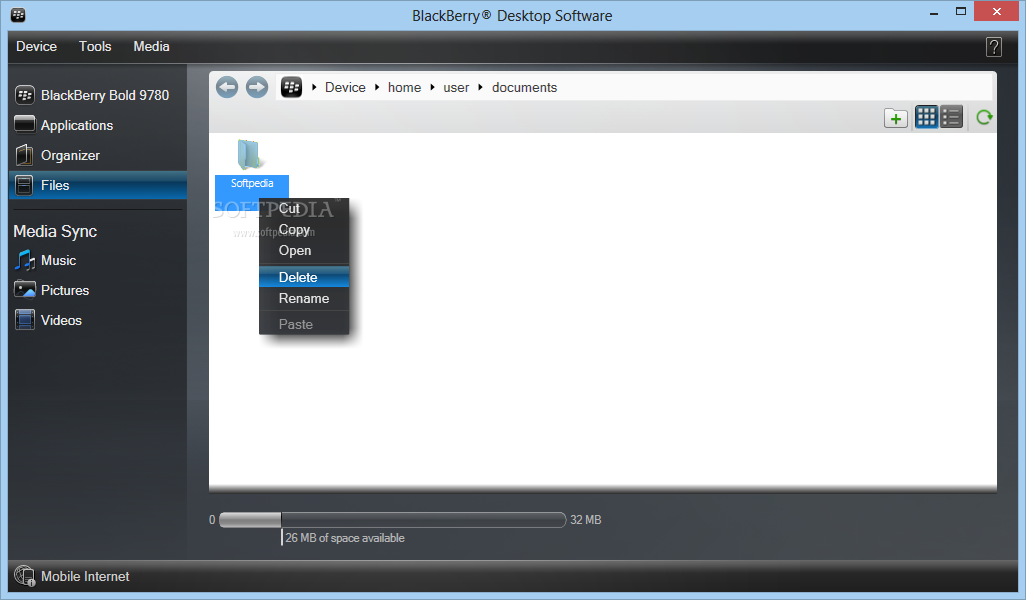The image size is (1026, 600).
Task: Switch to list view
Action: click(x=951, y=117)
